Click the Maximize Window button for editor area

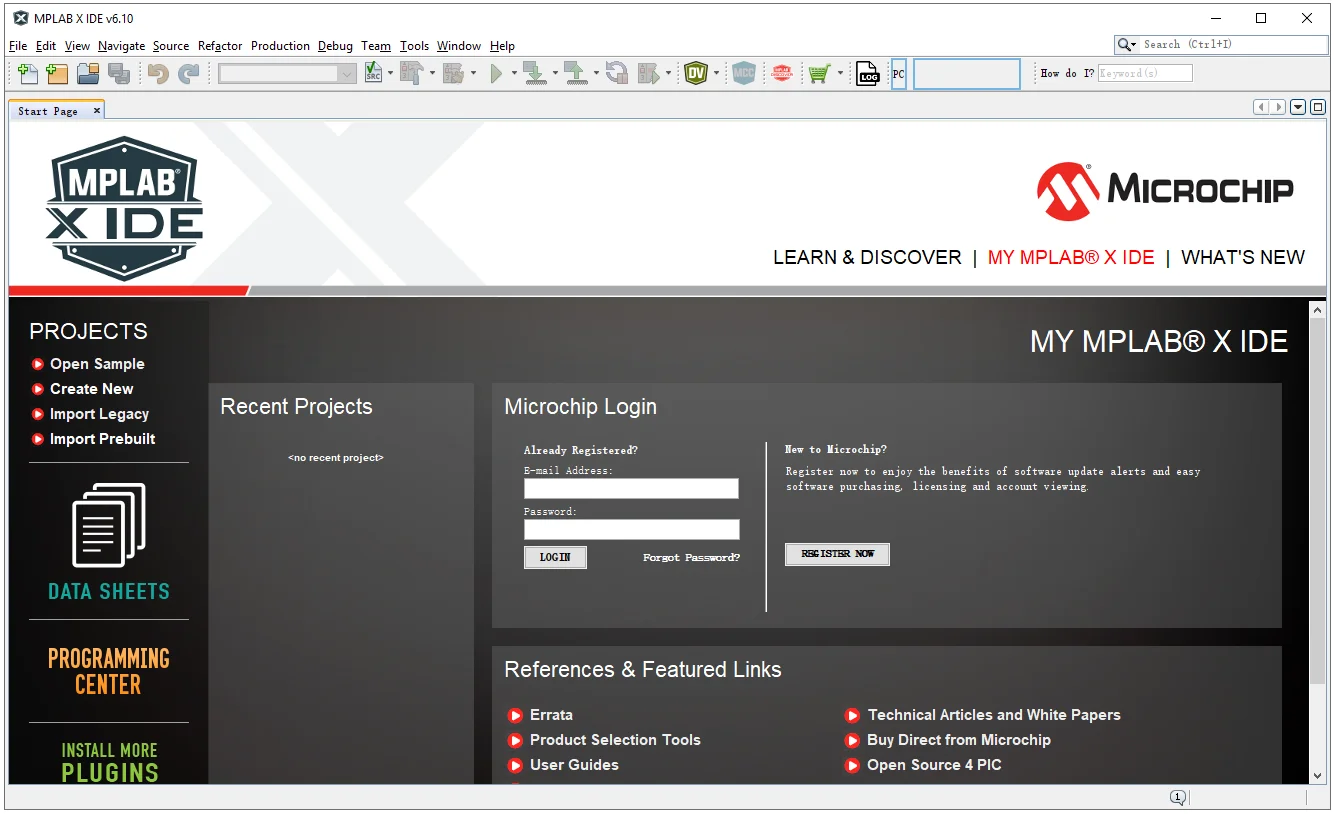coord(1318,107)
